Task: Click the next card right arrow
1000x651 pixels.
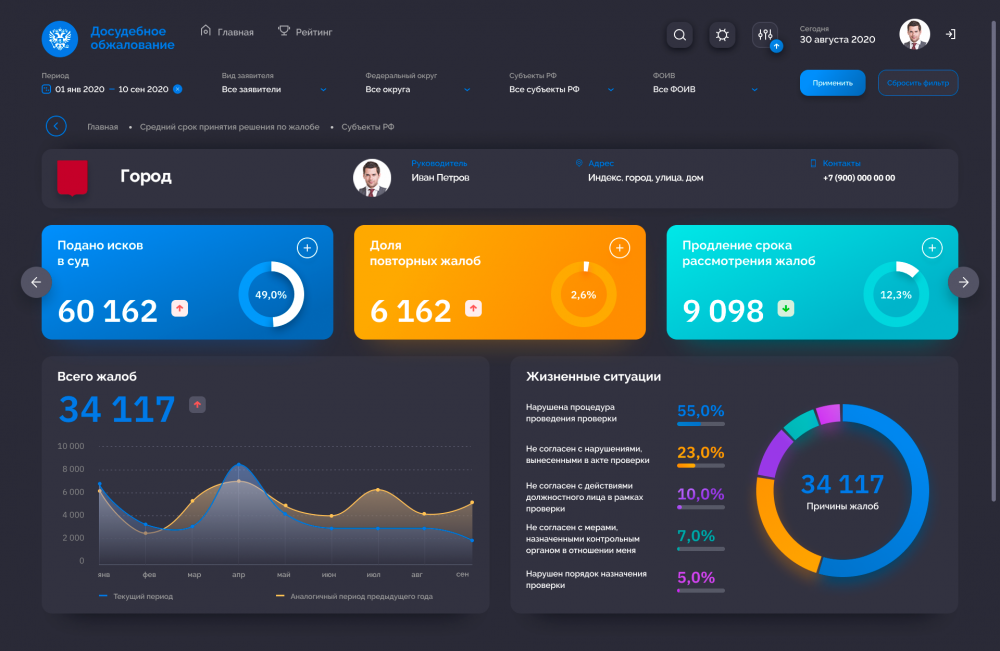Action: 963,282
